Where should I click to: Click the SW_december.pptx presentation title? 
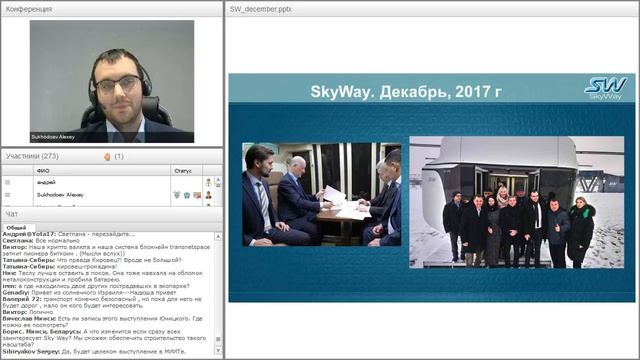tap(260, 9)
